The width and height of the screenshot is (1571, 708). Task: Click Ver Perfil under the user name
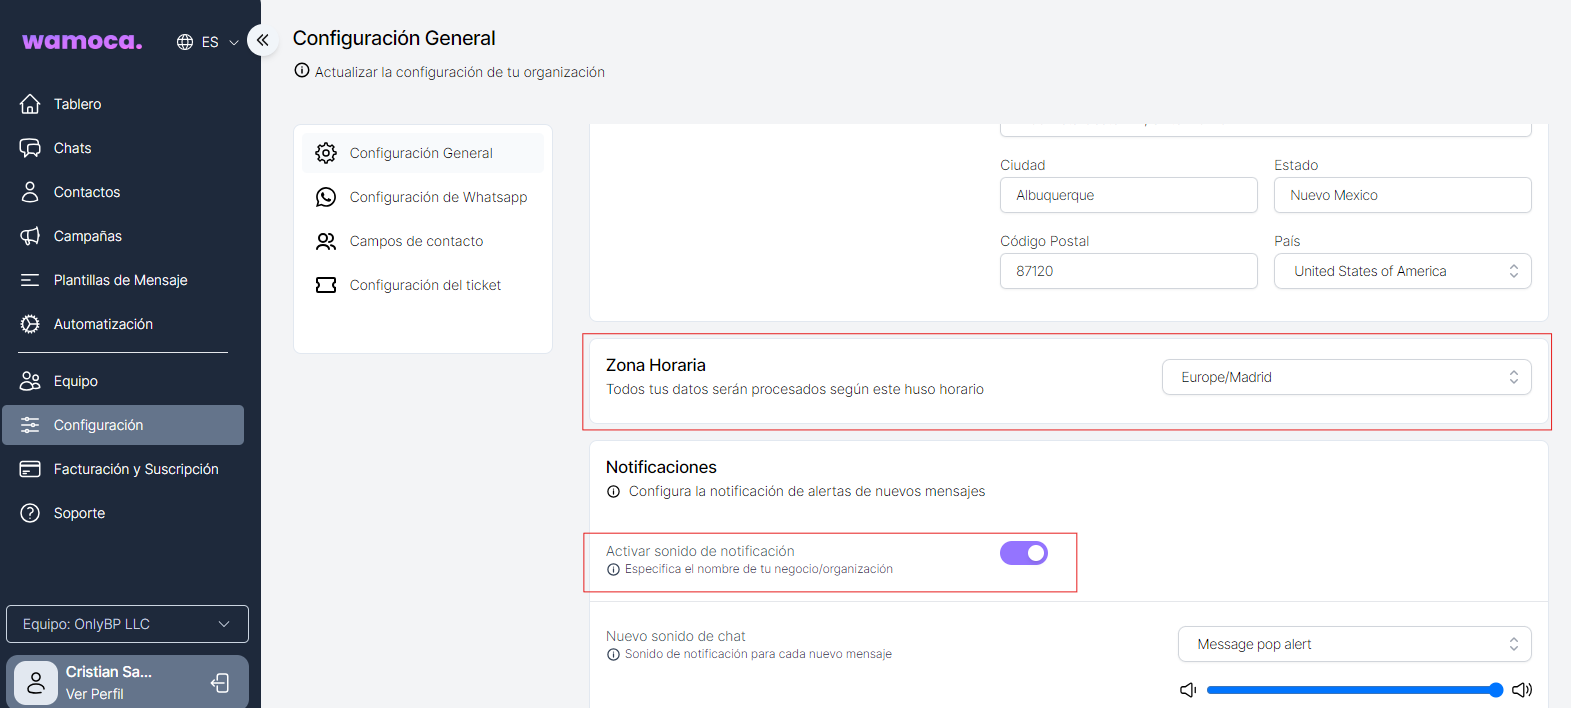coord(95,694)
